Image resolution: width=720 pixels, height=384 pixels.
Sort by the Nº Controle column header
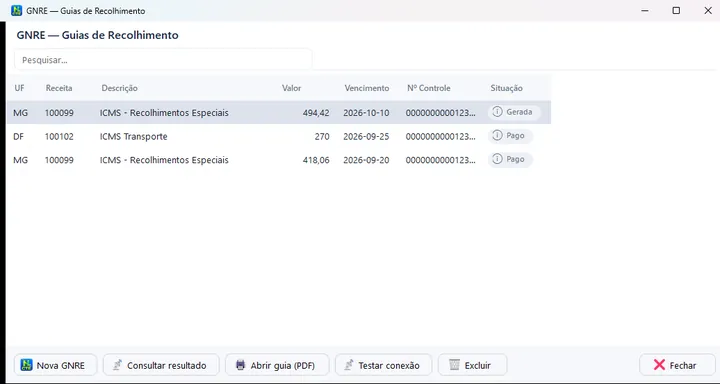pyautogui.click(x=429, y=88)
